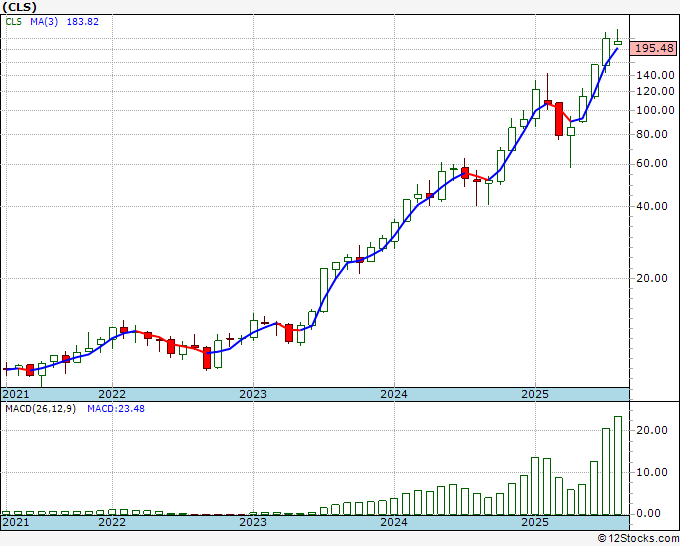Click the 60.00 price axis label

pyautogui.click(x=651, y=163)
